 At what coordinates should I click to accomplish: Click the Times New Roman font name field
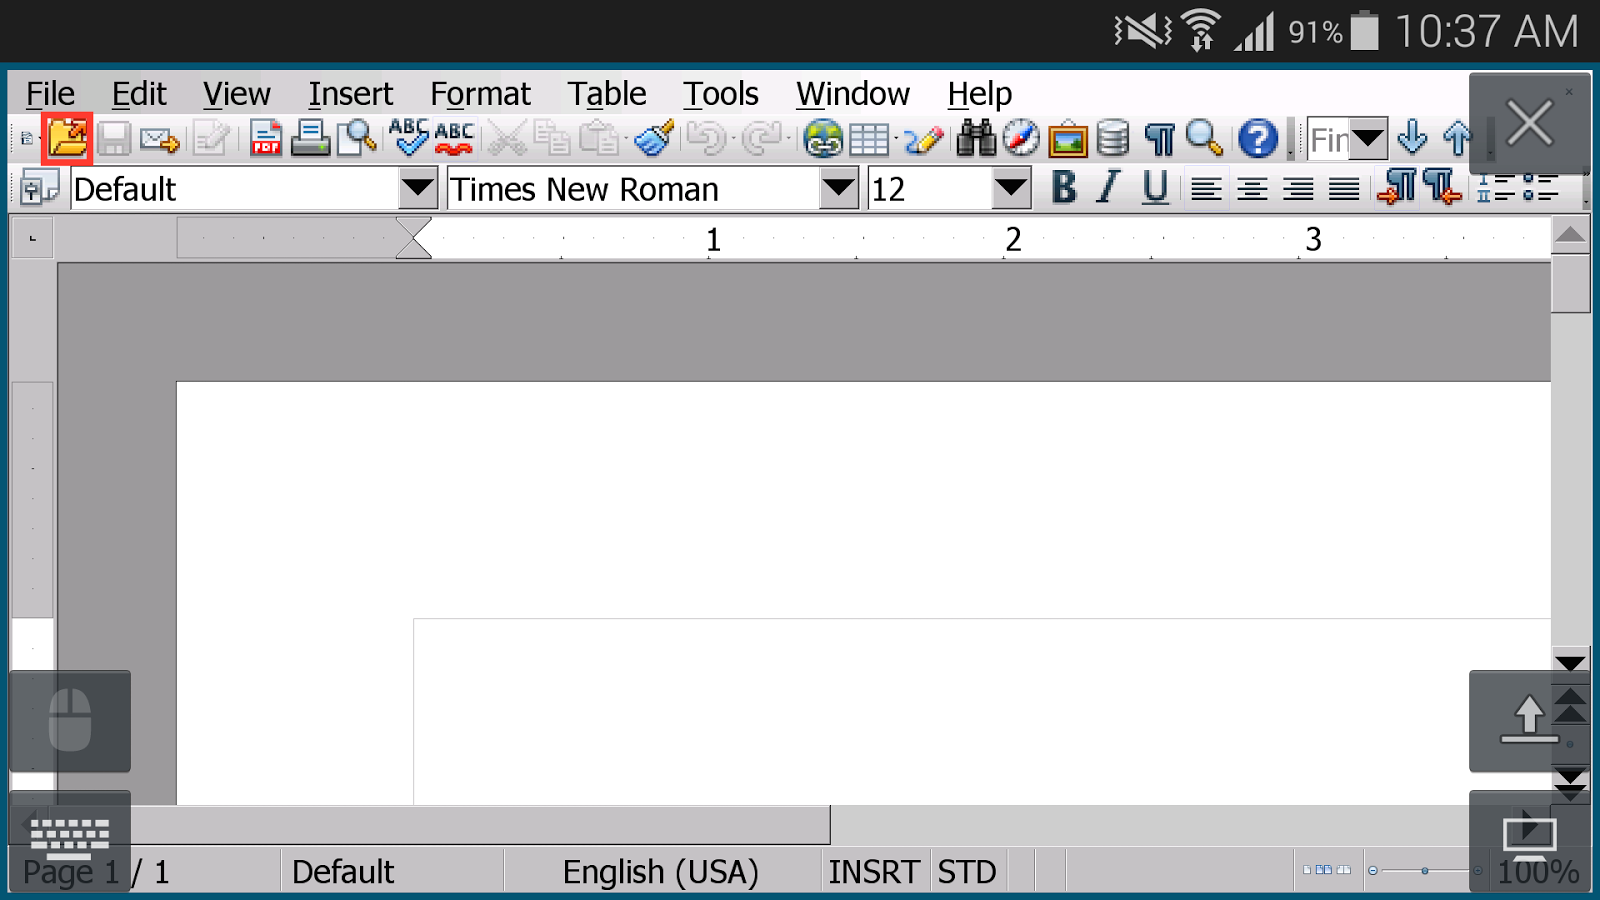pos(633,188)
